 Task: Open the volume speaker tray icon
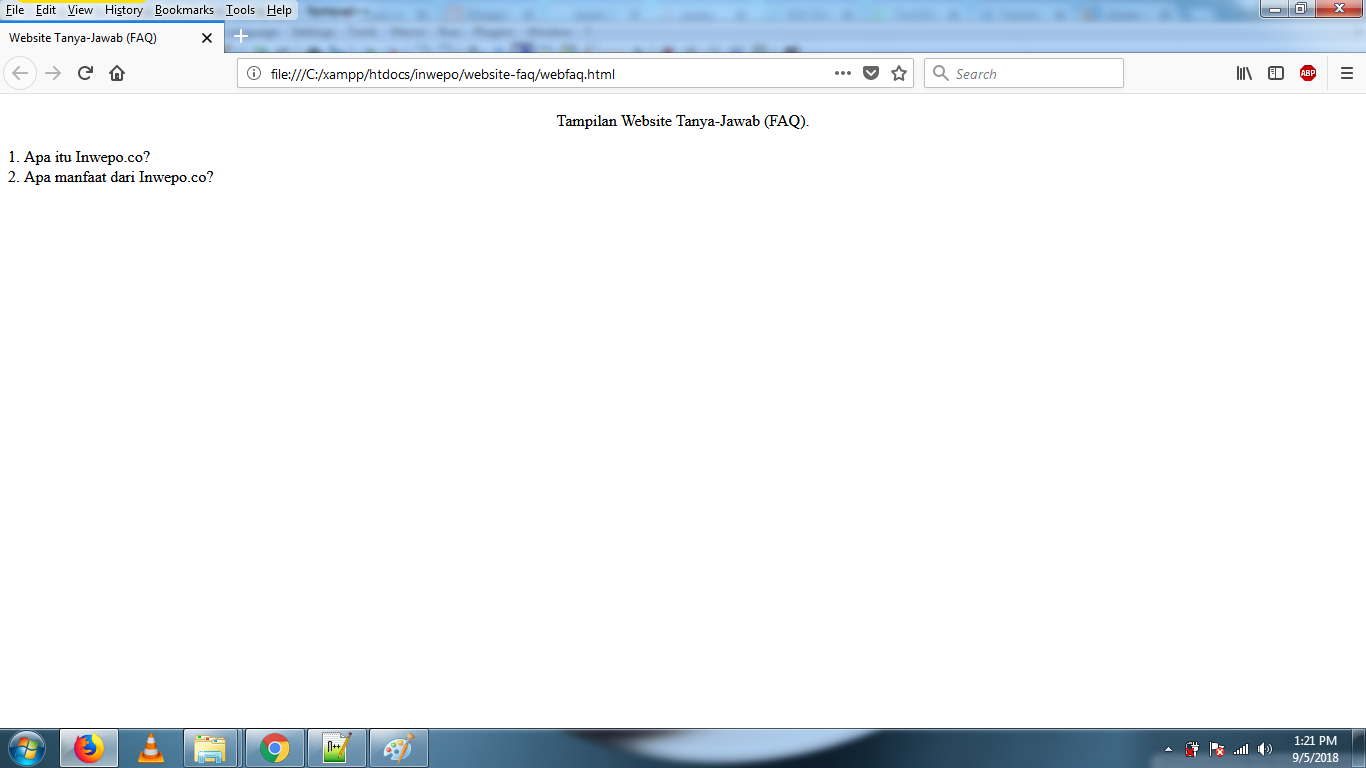[x=1265, y=749]
